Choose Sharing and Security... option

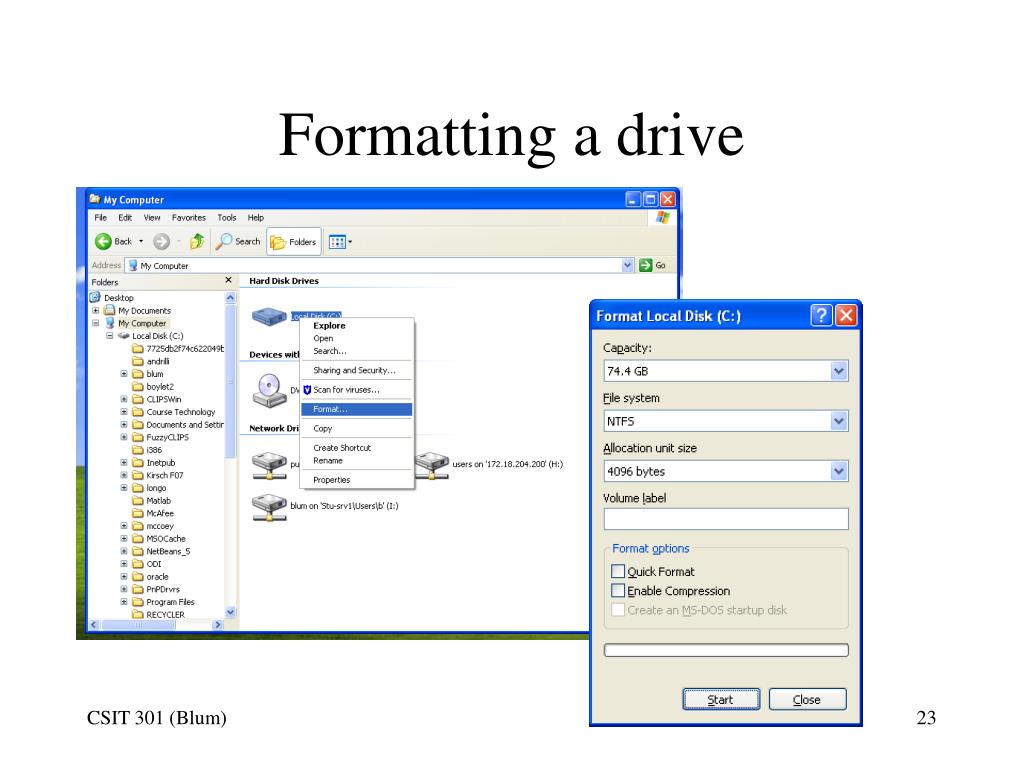coord(357,370)
